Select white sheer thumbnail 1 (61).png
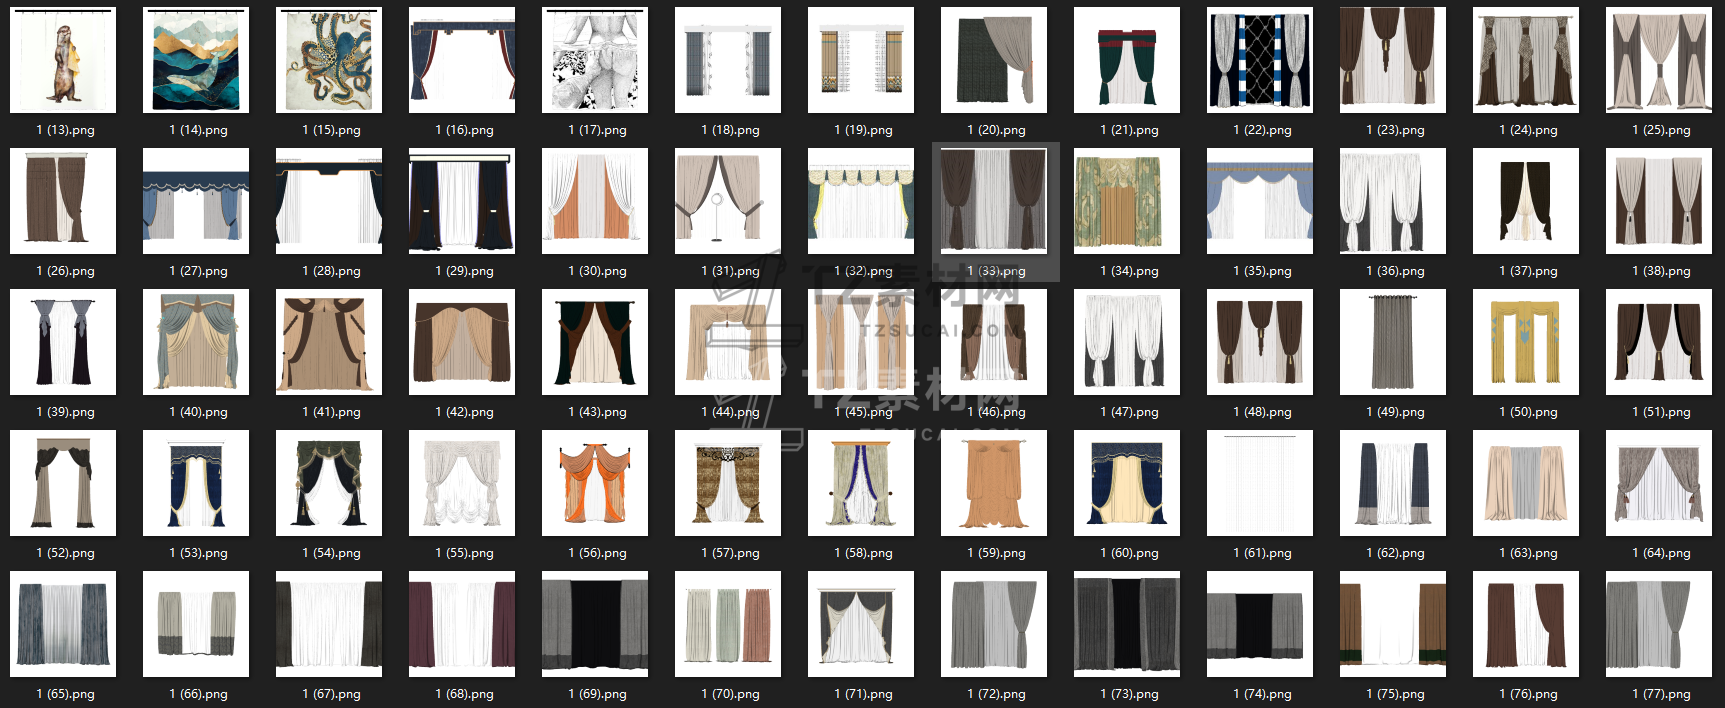1725x708 pixels. (x=1260, y=483)
